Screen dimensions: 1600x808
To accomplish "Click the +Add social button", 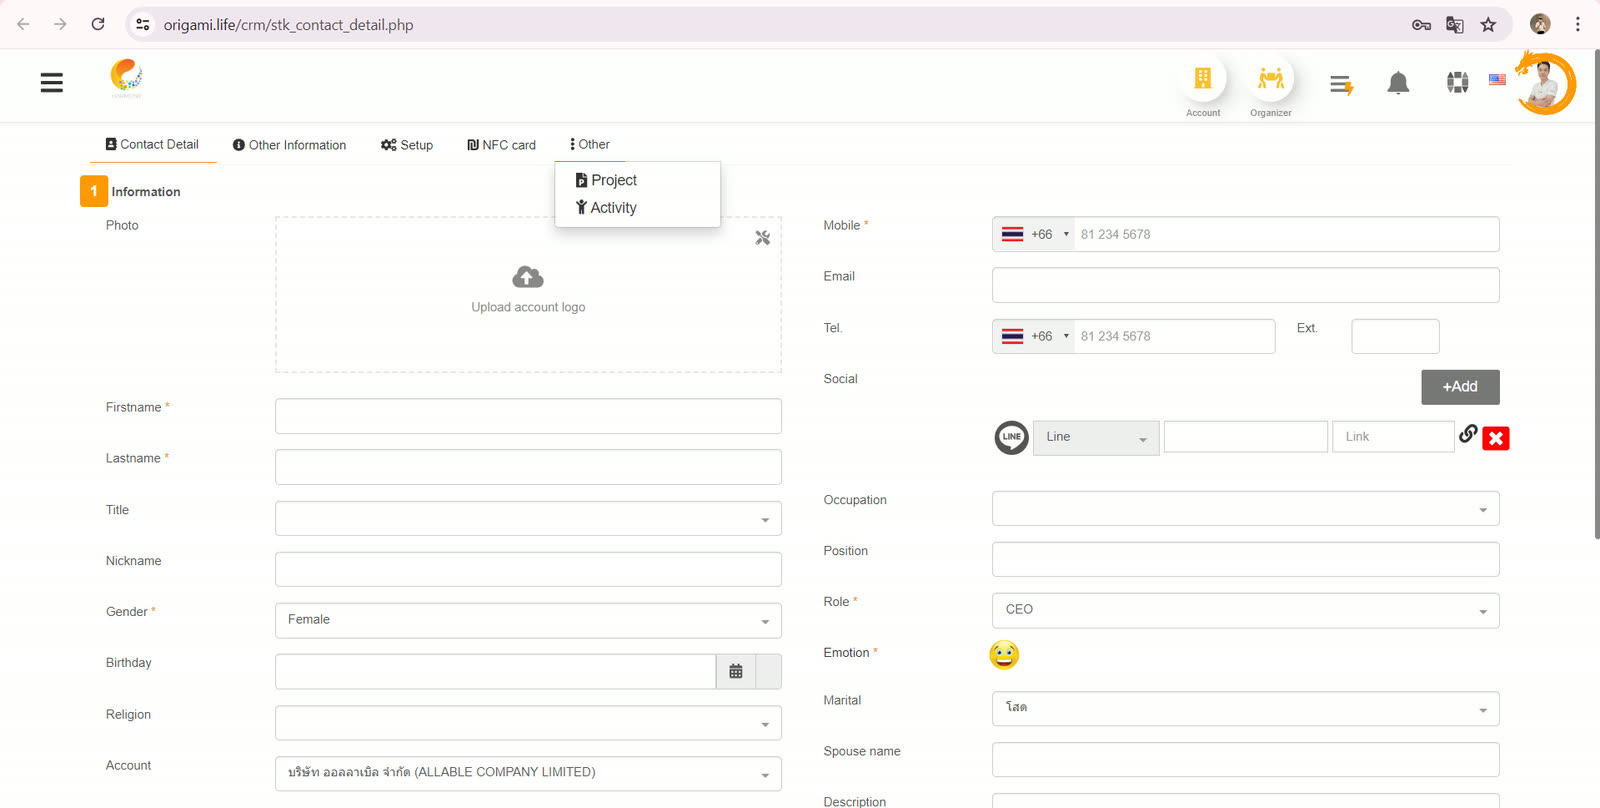I will (x=1460, y=387).
